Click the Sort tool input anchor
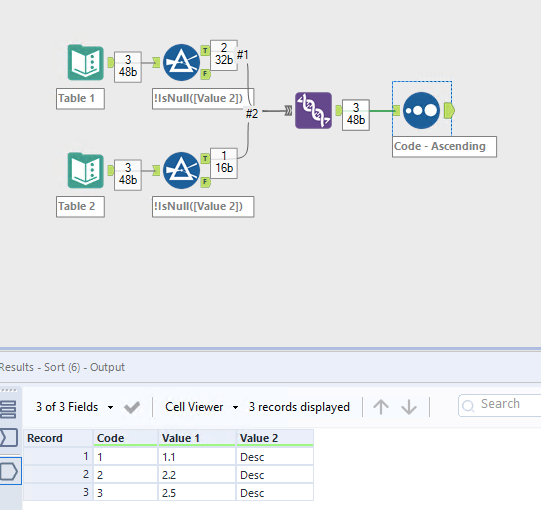This screenshot has width=541, height=510. tap(396, 110)
